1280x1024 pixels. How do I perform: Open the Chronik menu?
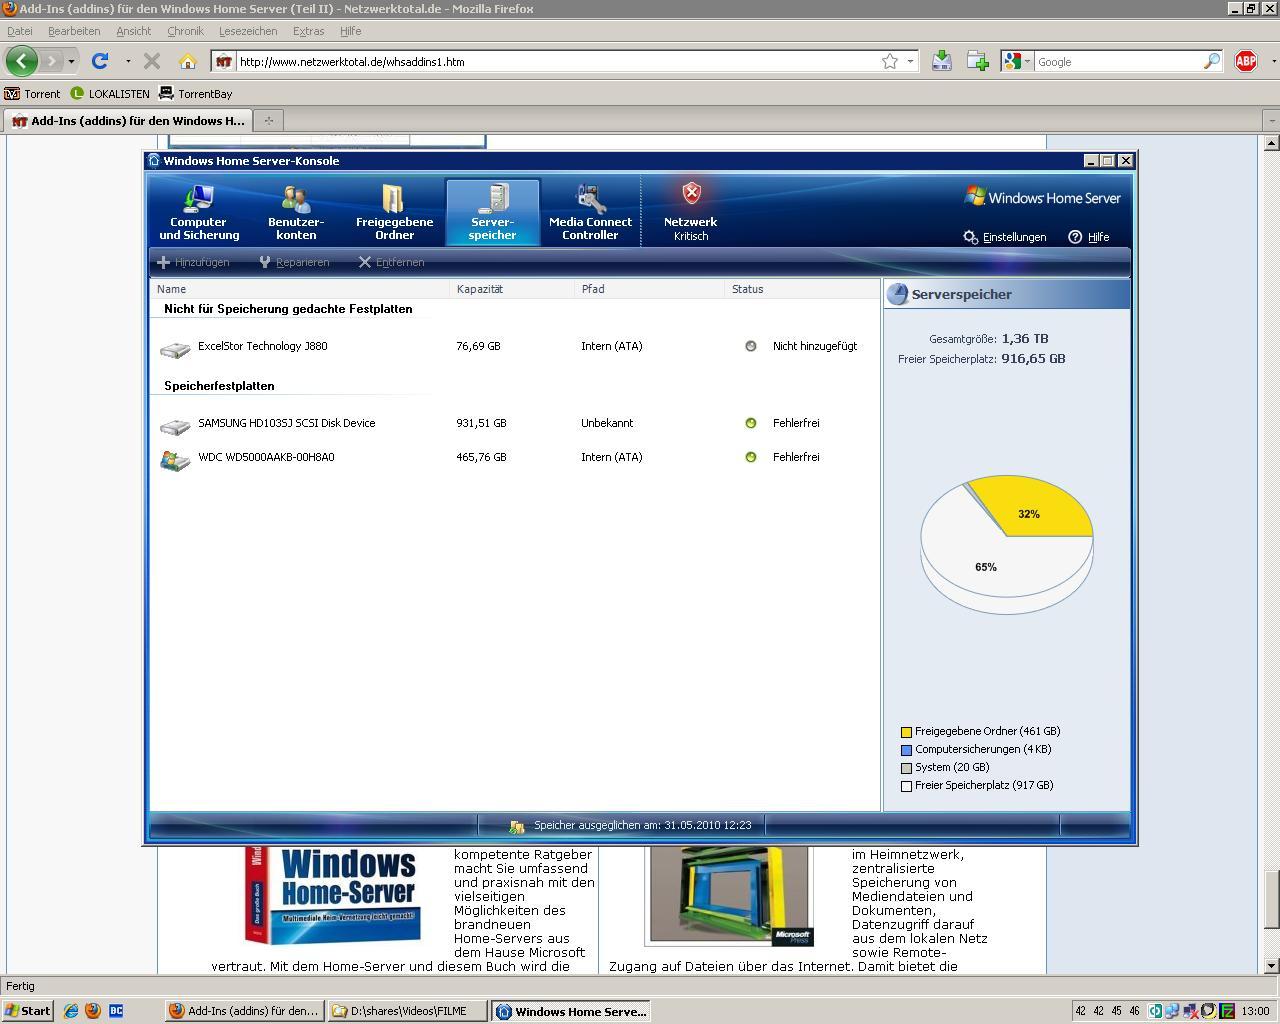(x=185, y=31)
